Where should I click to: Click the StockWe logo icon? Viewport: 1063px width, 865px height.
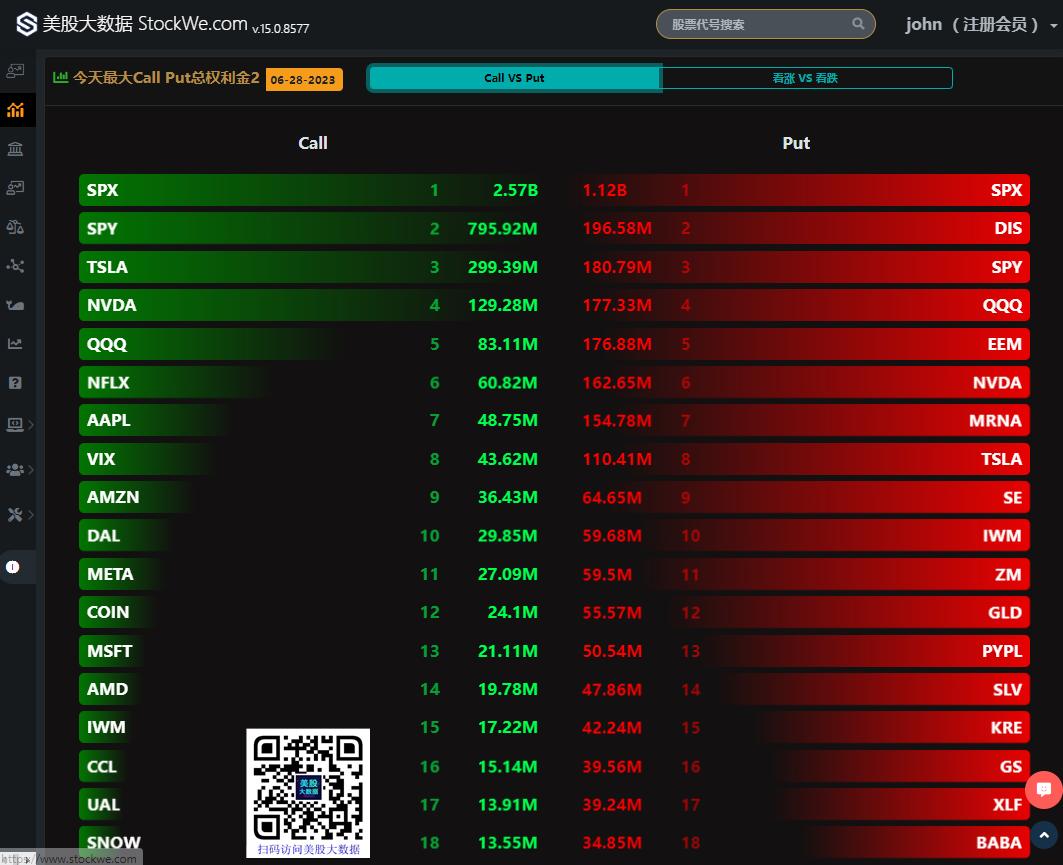pos(26,24)
